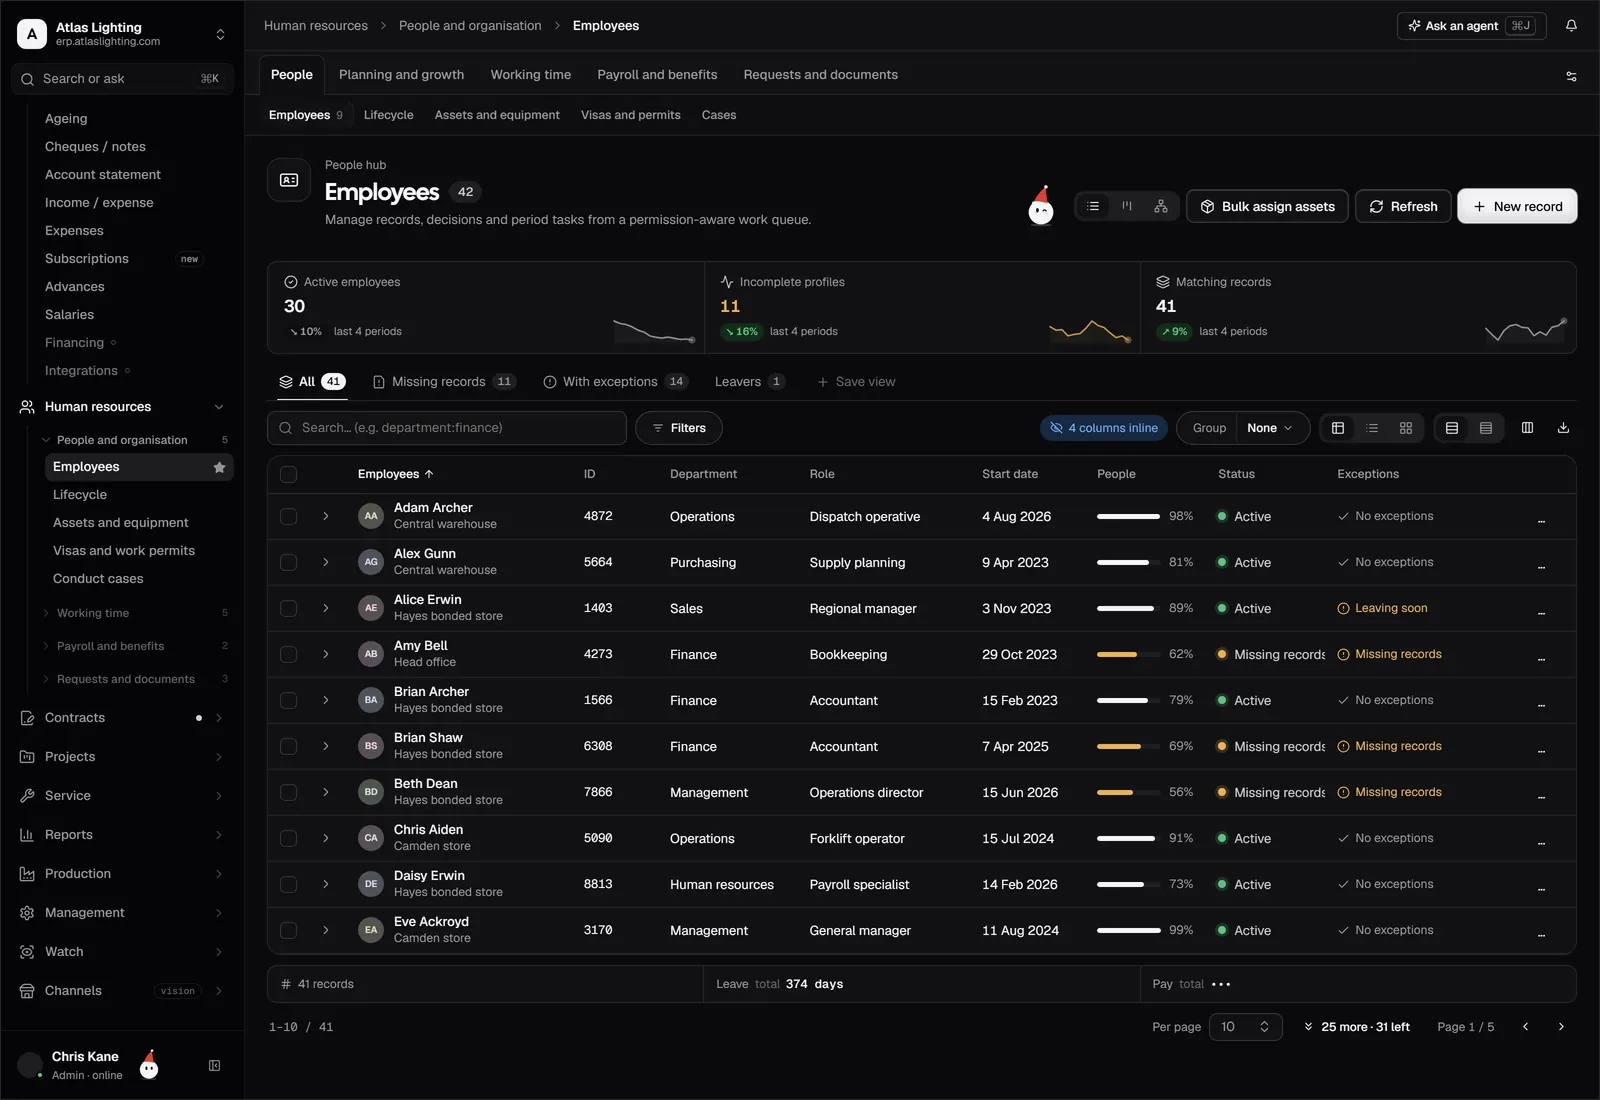Expand the Brian Shaw row details
Image resolution: width=1600 pixels, height=1100 pixels.
coord(326,746)
